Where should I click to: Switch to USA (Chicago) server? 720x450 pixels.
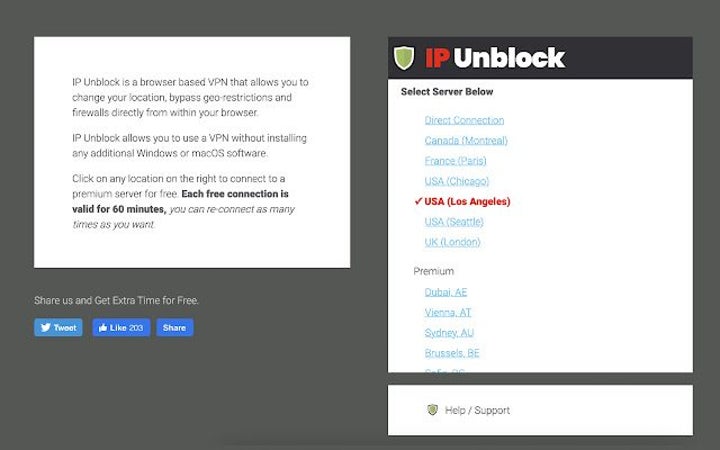pos(457,181)
